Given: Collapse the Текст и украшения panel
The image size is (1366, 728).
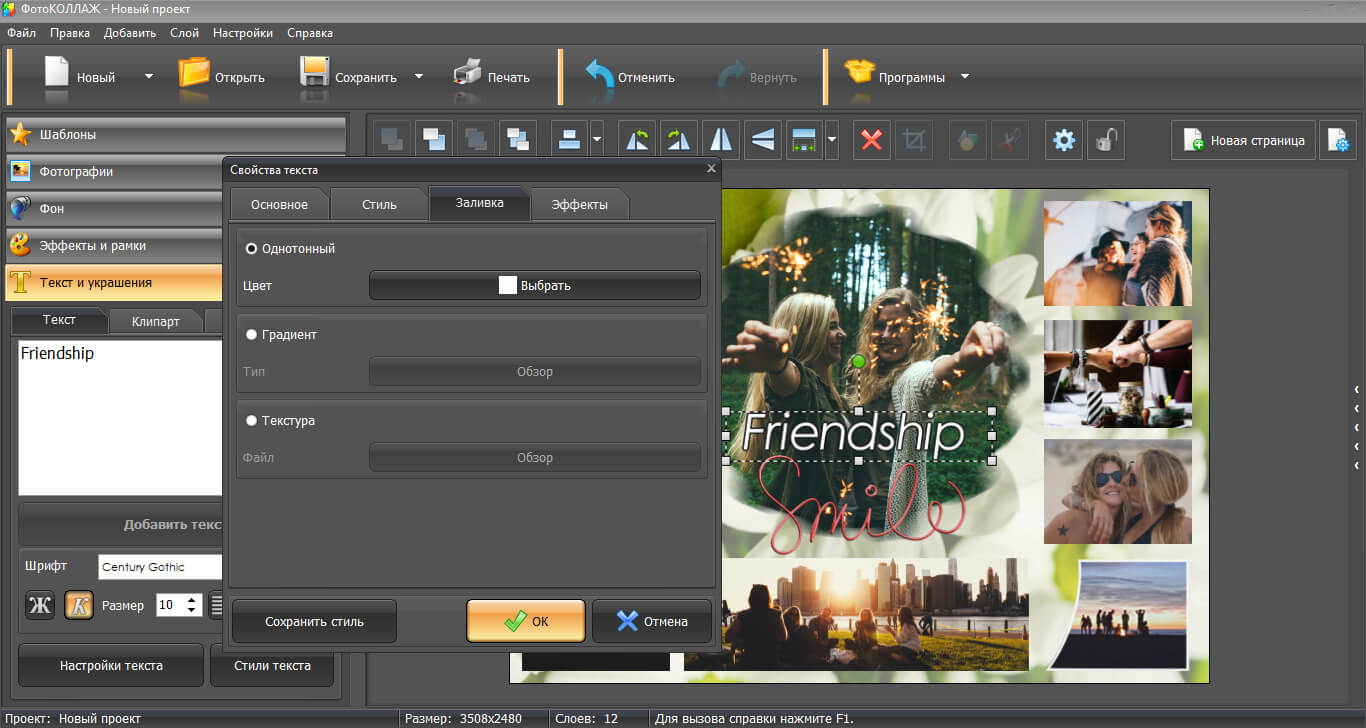Looking at the screenshot, I should click(114, 282).
